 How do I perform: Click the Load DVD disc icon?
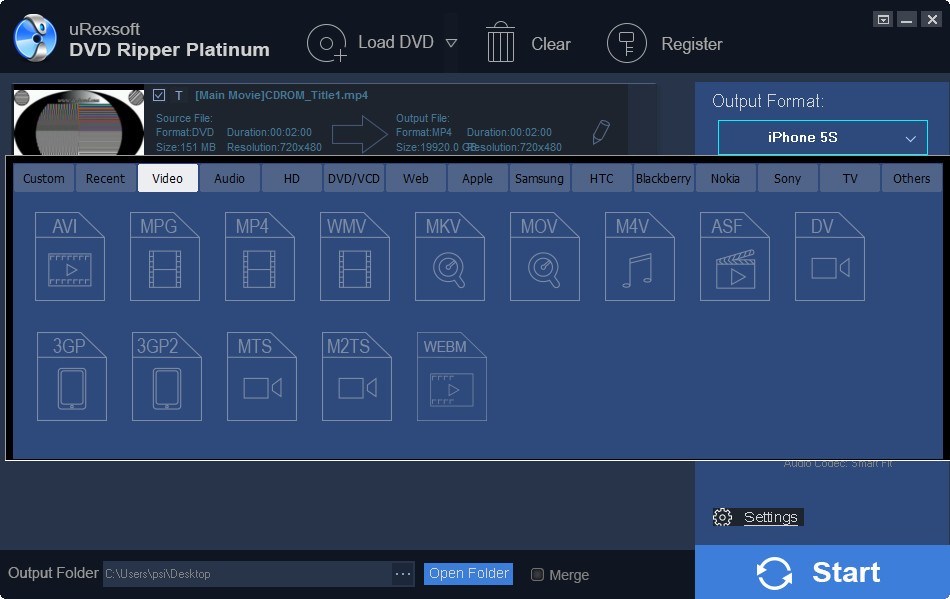pyautogui.click(x=327, y=43)
